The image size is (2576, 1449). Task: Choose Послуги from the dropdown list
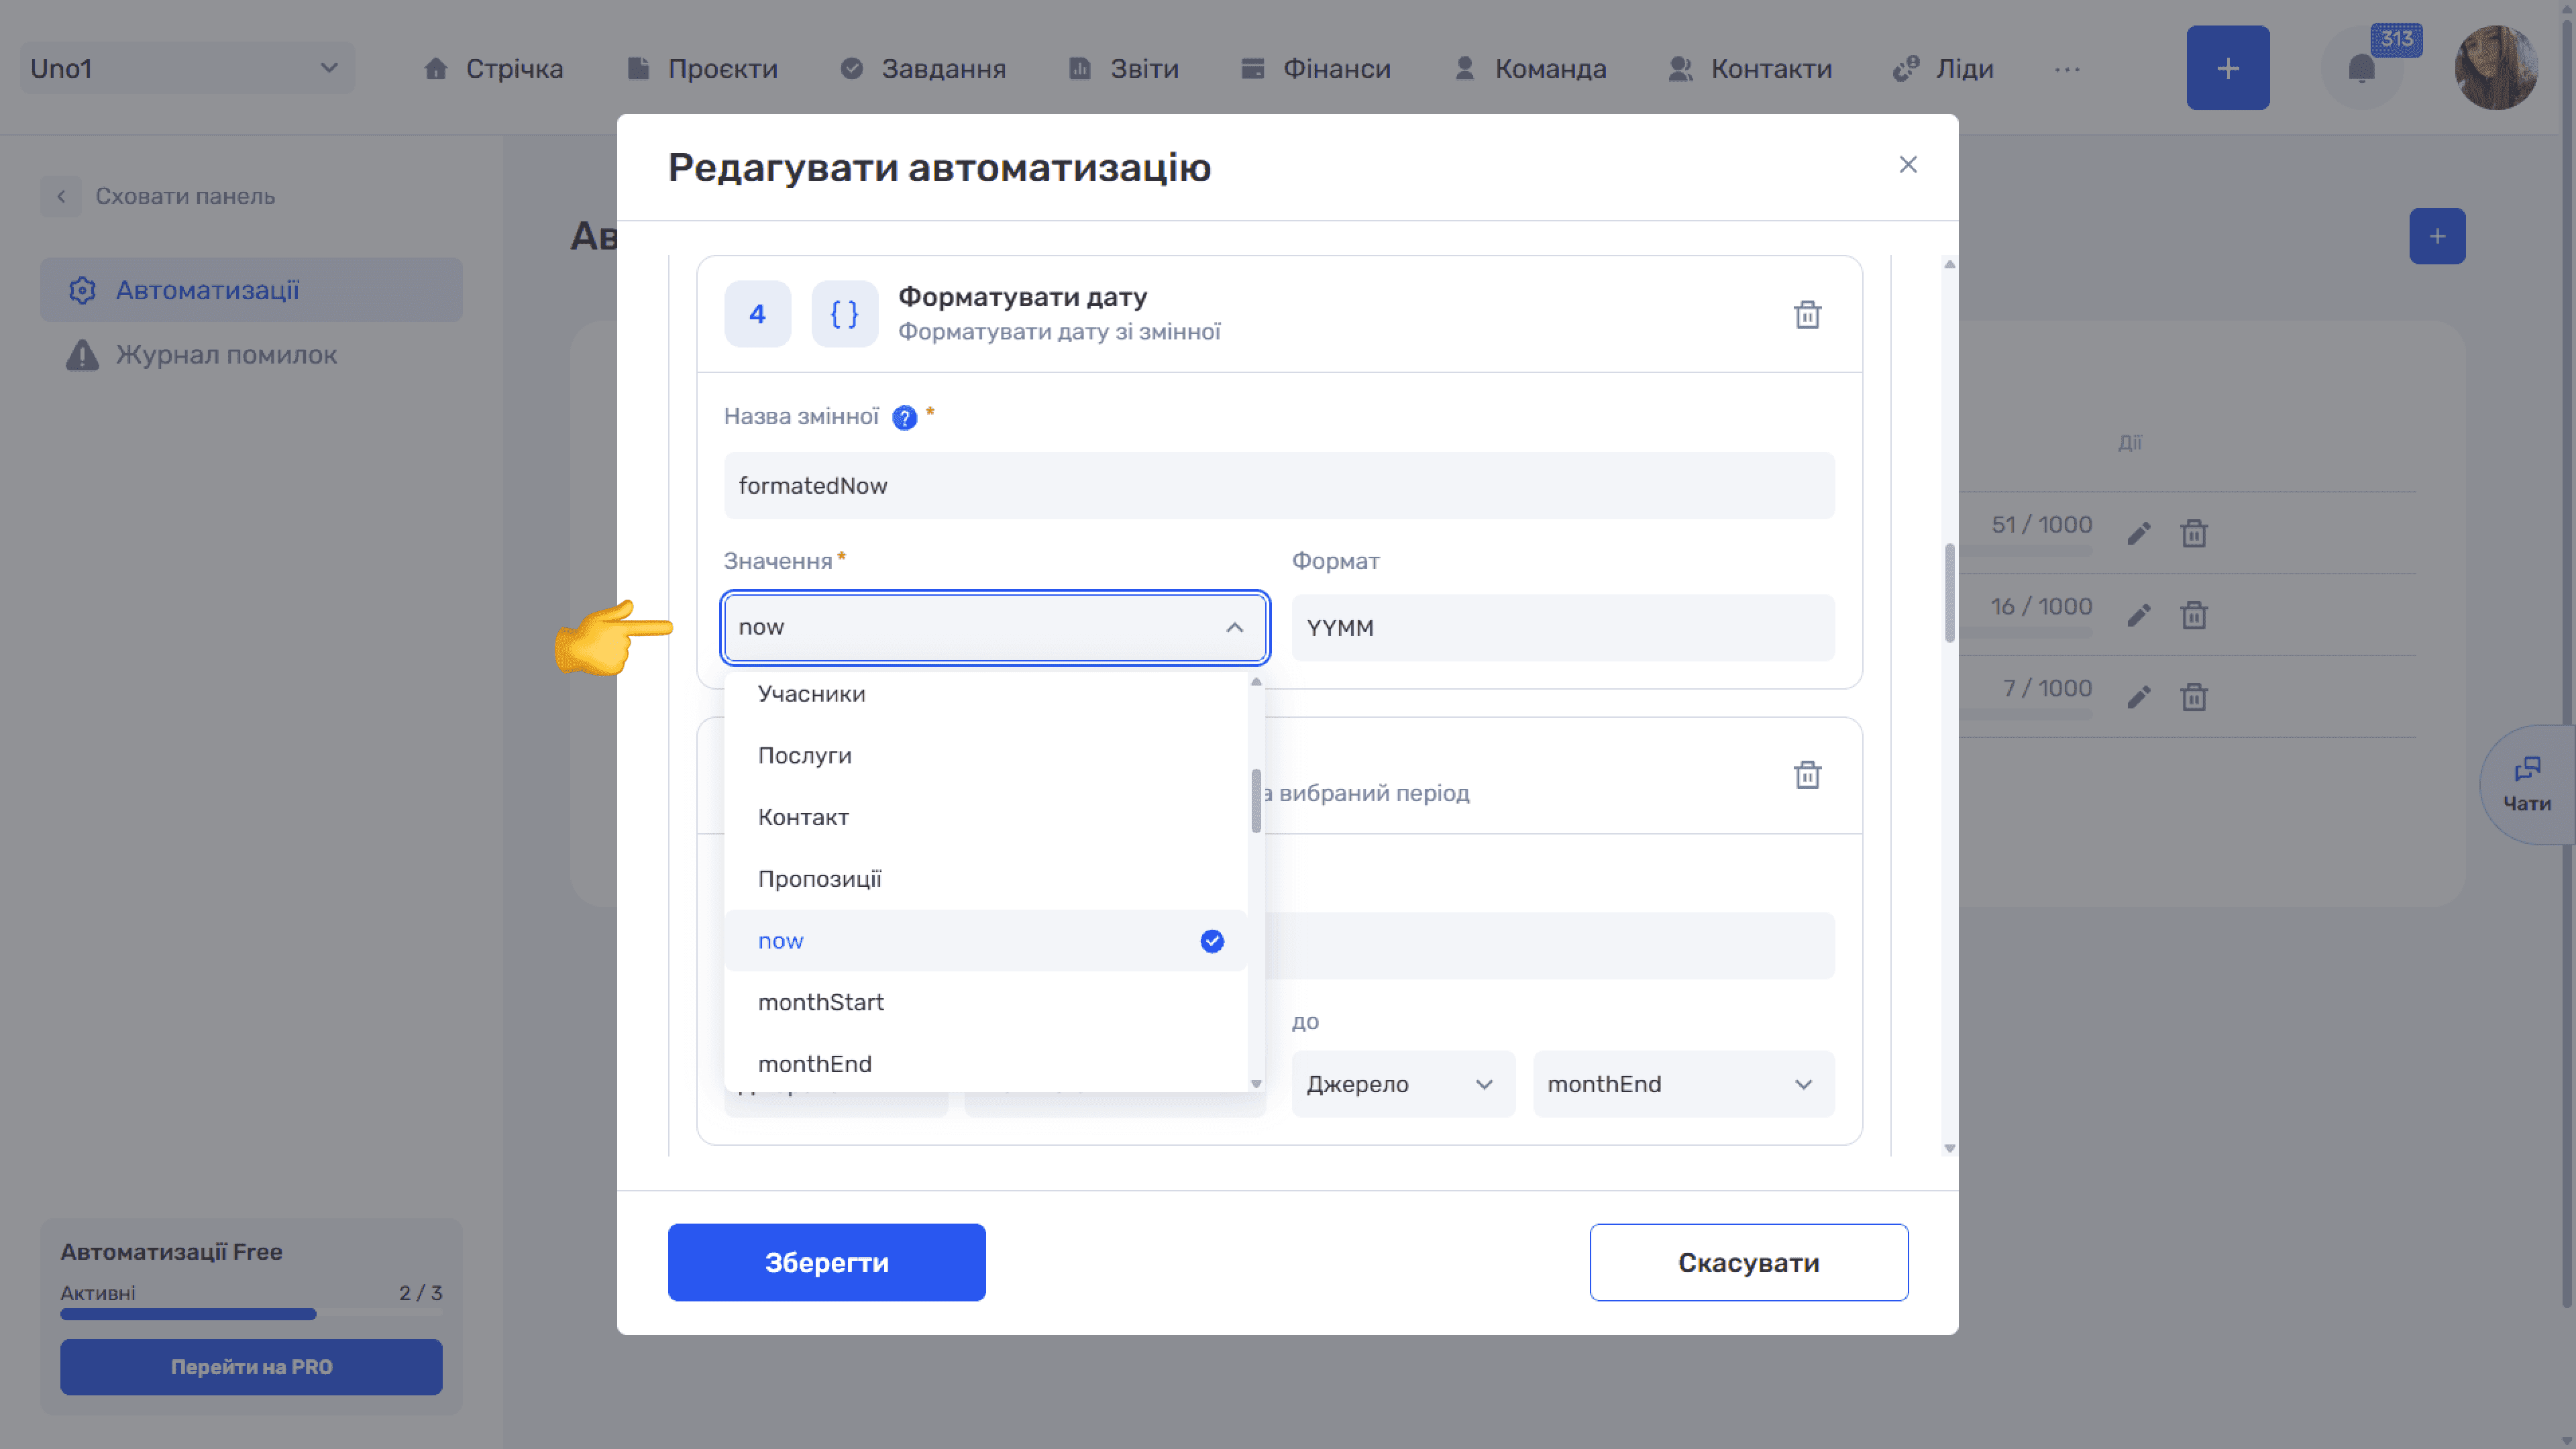(x=985, y=755)
